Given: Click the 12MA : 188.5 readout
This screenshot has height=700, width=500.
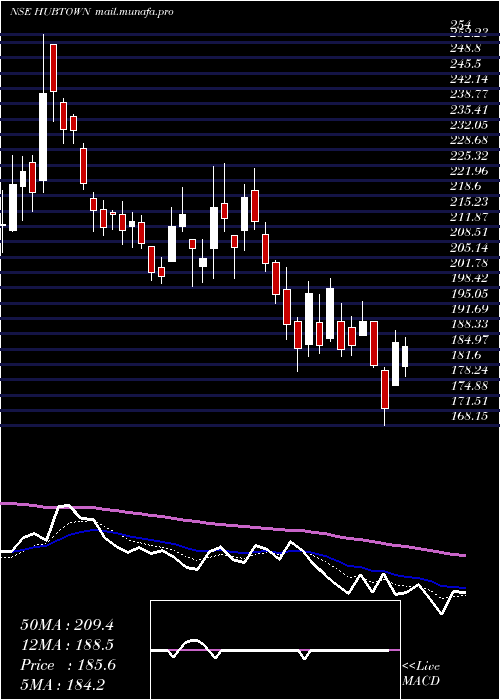Looking at the screenshot, I should pyautogui.click(x=67, y=645).
